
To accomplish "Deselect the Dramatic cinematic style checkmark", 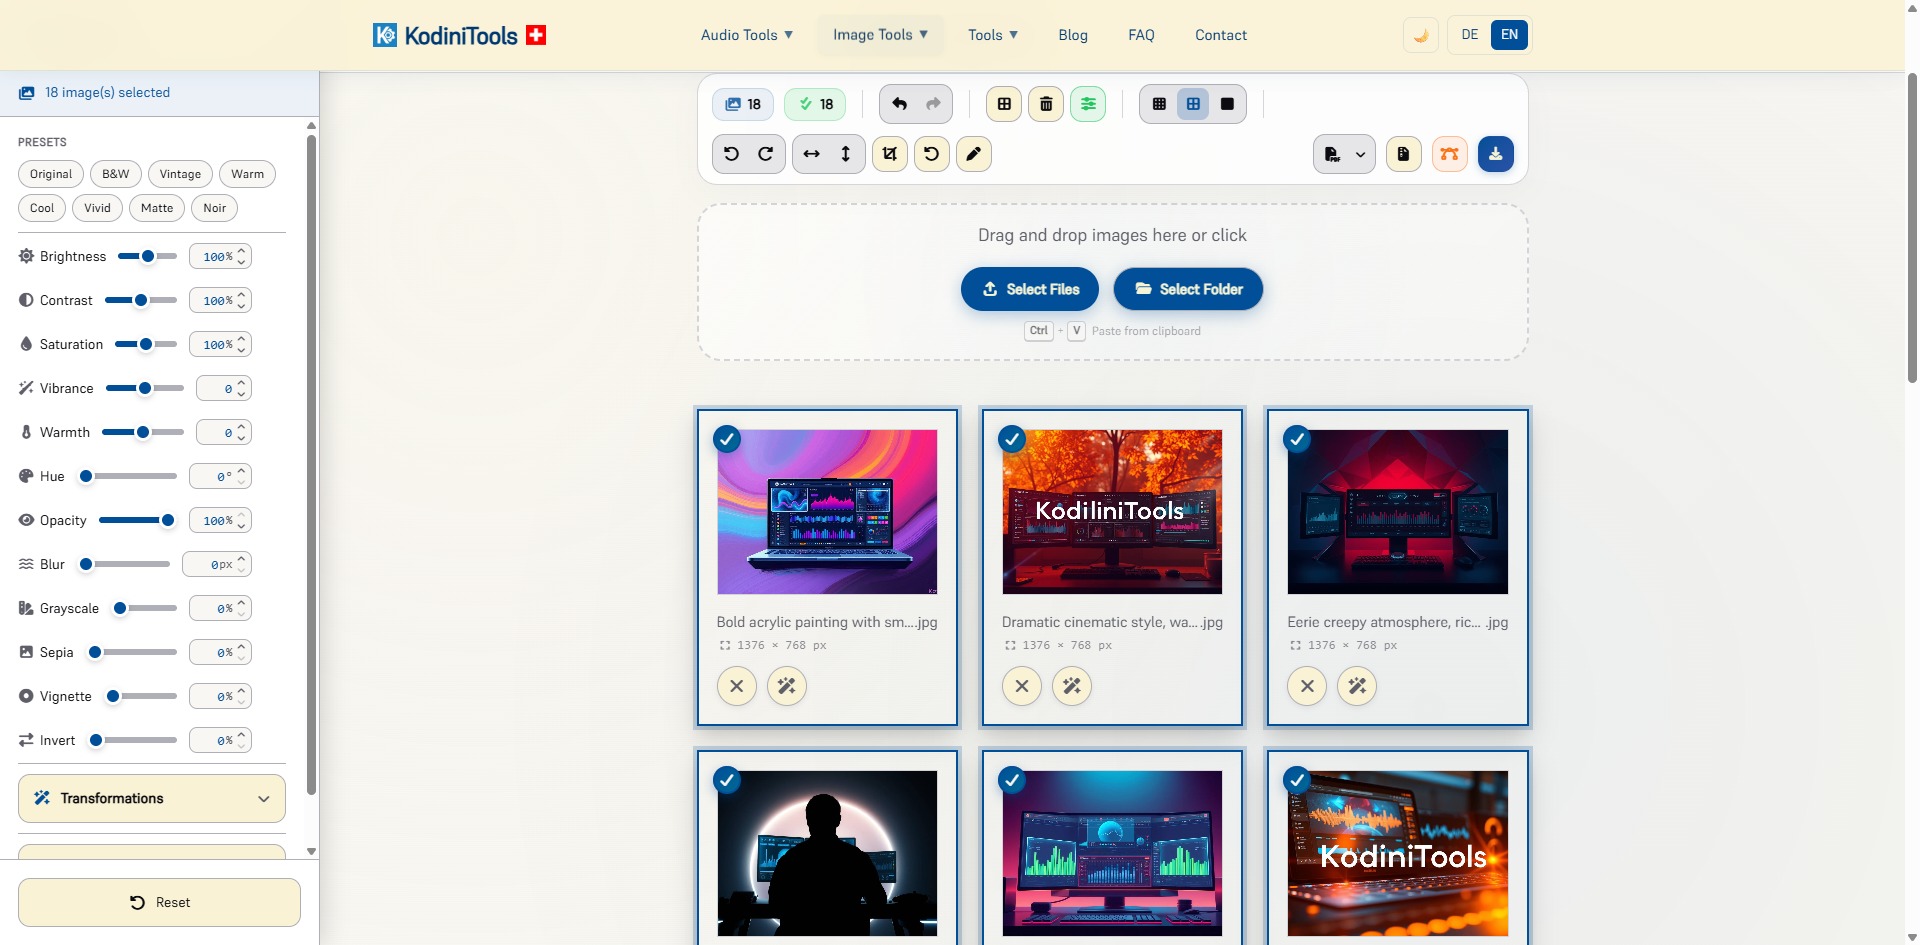I will click(1012, 439).
